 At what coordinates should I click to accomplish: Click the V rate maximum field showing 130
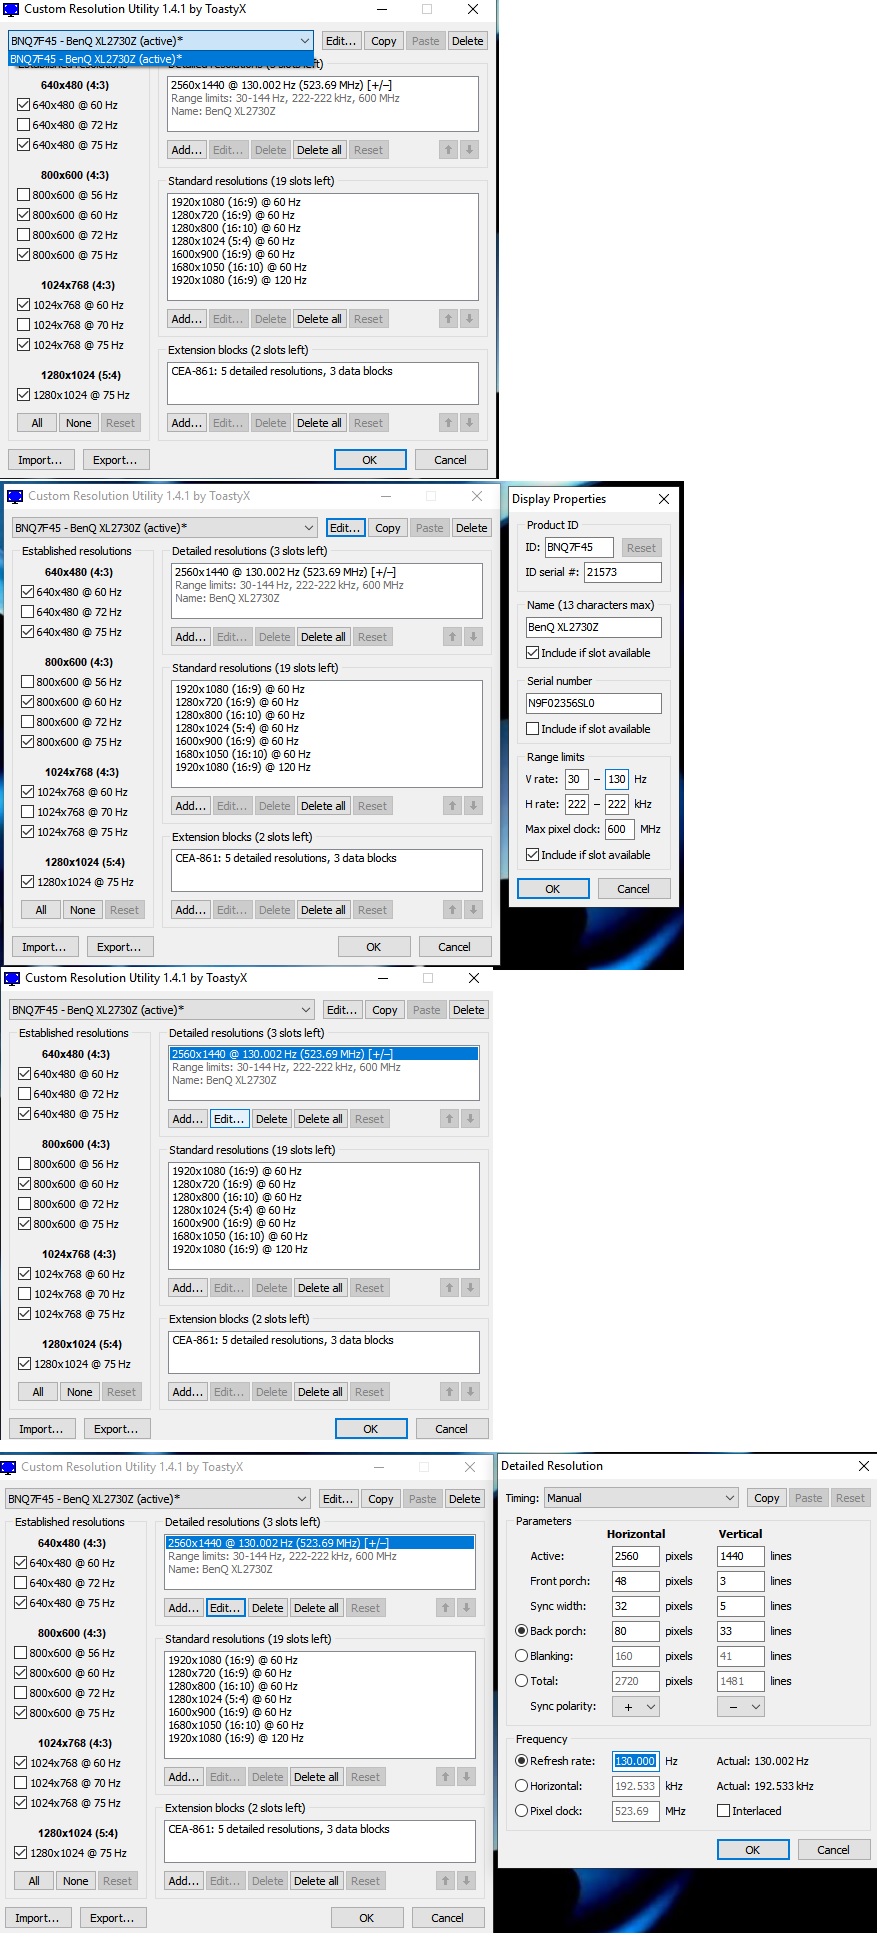point(617,779)
